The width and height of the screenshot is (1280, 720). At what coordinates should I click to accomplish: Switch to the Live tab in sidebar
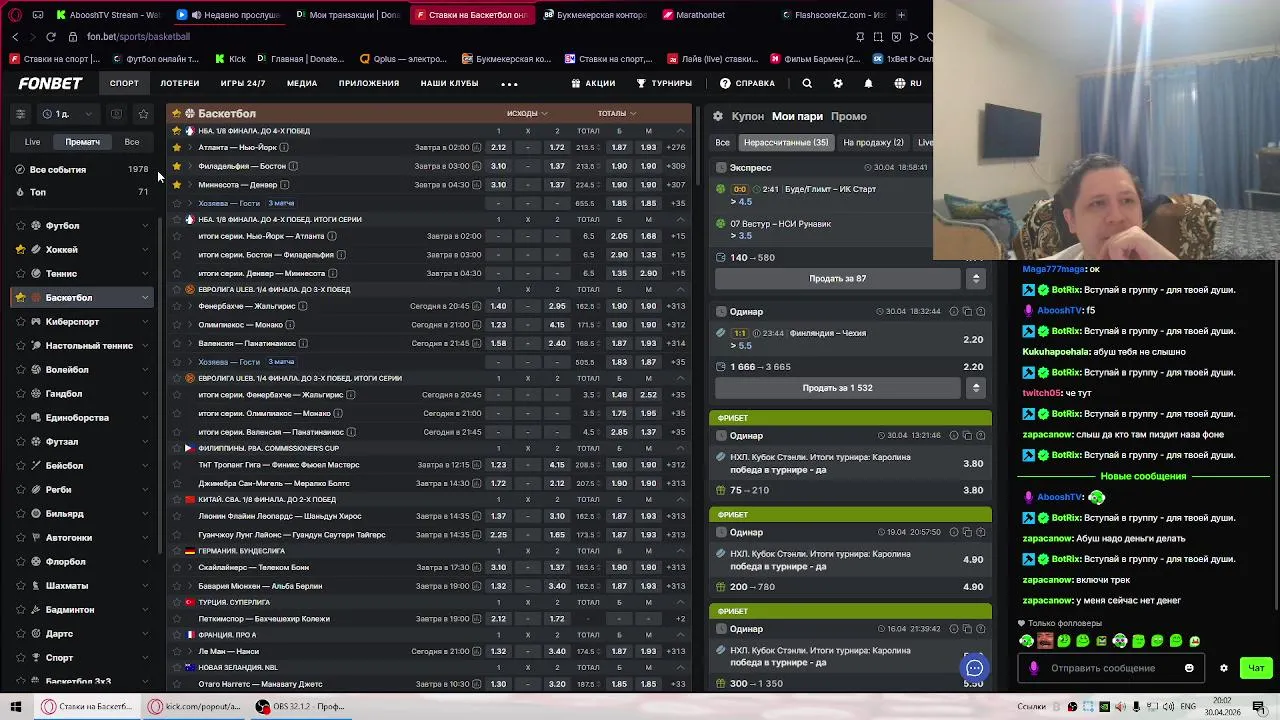[x=32, y=142]
